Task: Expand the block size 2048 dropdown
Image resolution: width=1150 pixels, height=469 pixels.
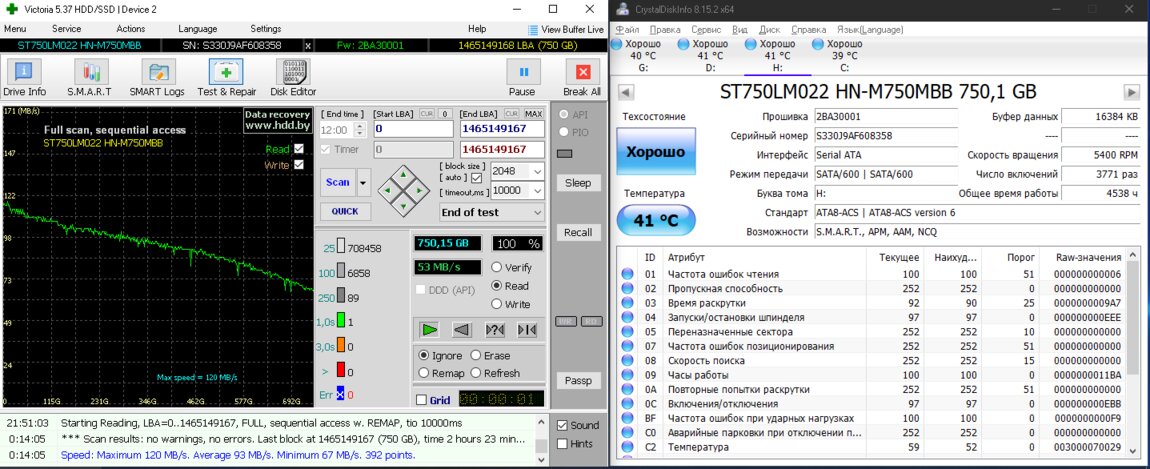Action: coord(538,171)
